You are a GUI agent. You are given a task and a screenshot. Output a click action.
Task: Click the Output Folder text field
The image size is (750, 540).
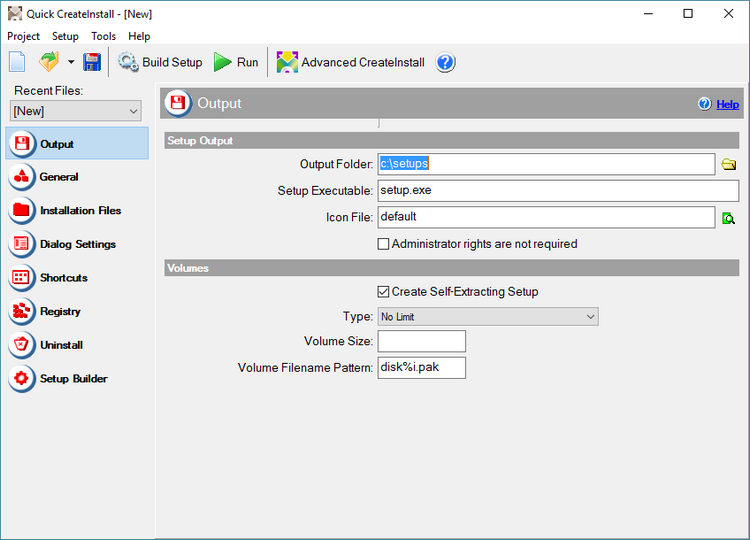[x=546, y=164]
